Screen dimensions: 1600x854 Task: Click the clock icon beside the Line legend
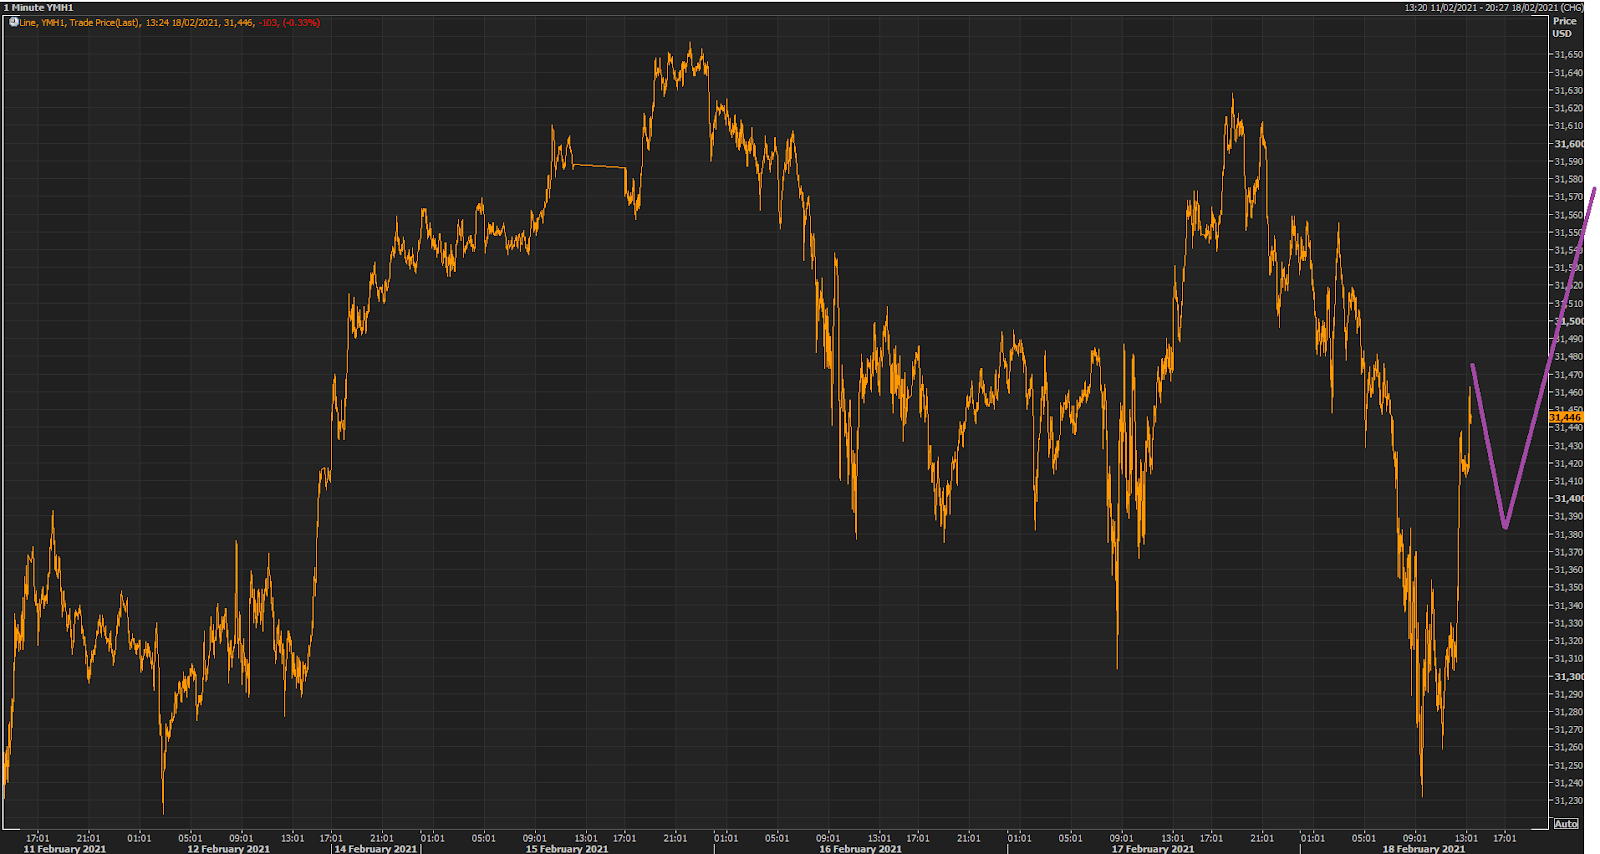point(13,22)
